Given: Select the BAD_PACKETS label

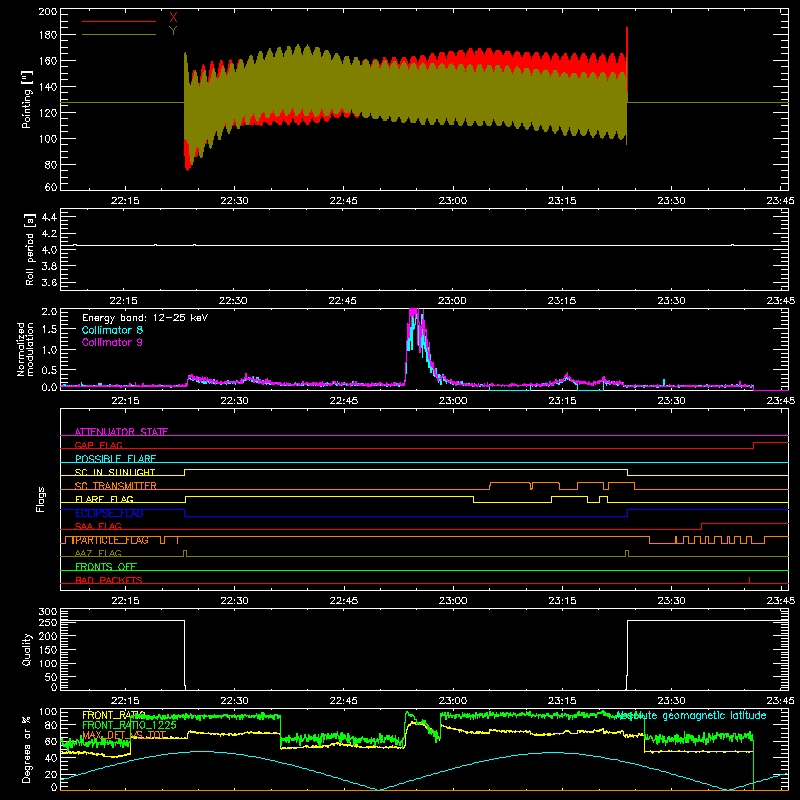Looking at the screenshot, I should pos(109,580).
